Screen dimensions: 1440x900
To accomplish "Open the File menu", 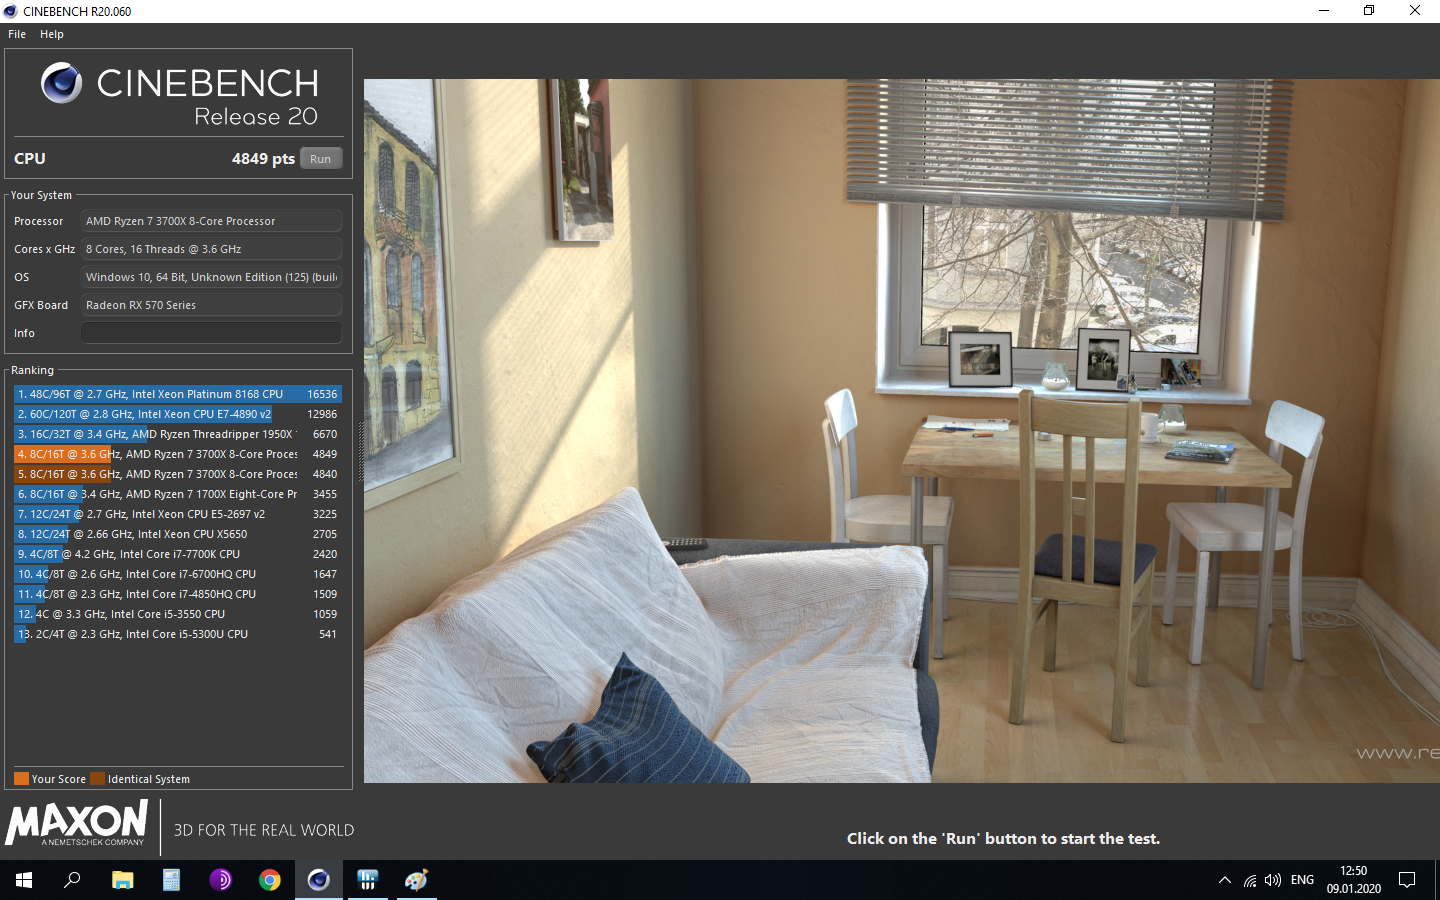I will pos(17,34).
